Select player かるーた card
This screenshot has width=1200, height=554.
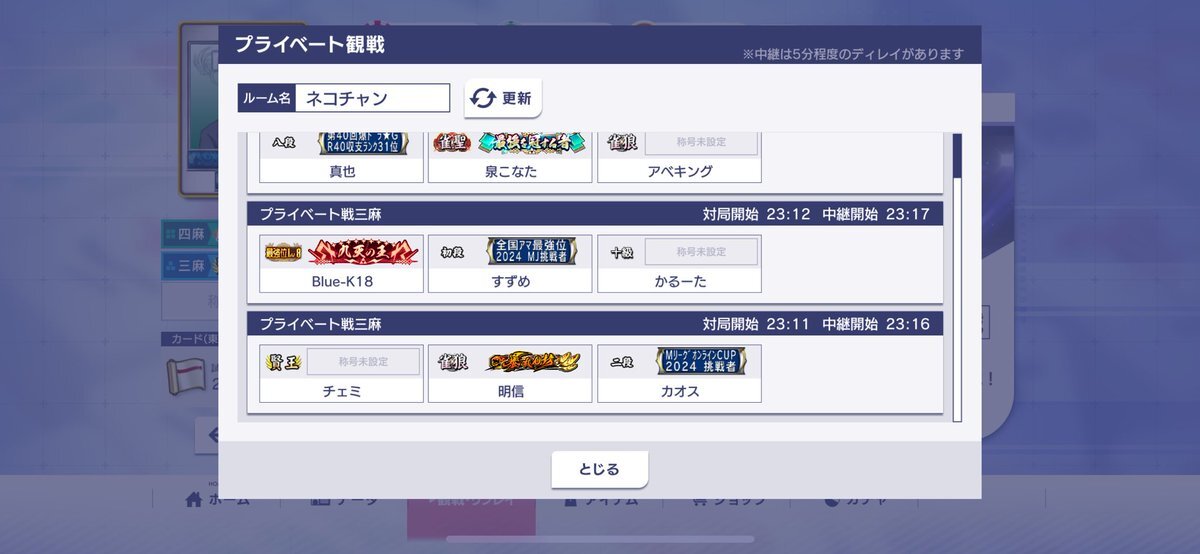tap(680, 264)
